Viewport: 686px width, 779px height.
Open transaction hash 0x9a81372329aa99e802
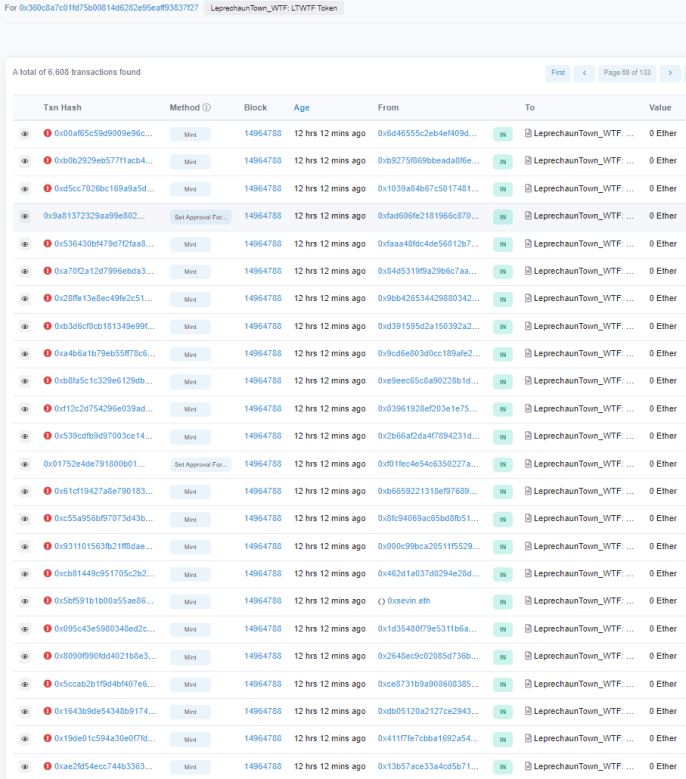pos(94,216)
